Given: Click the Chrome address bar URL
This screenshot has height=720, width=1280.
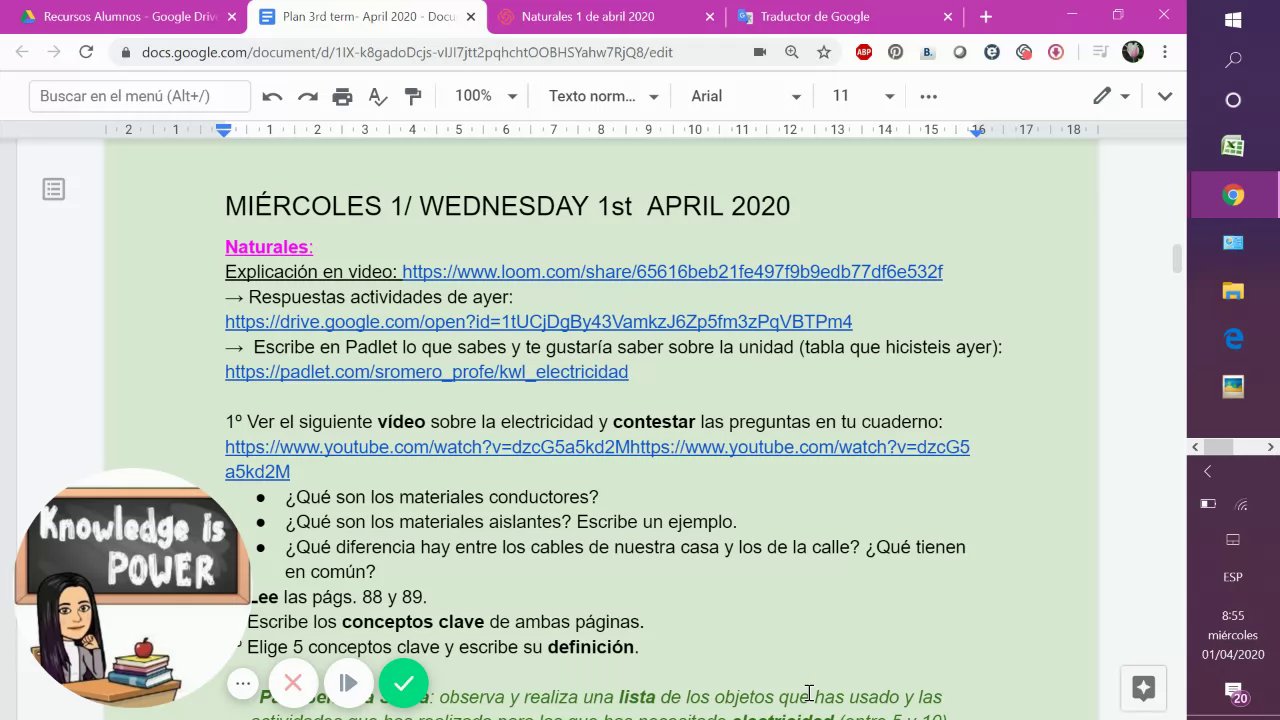Looking at the screenshot, I should tap(407, 52).
